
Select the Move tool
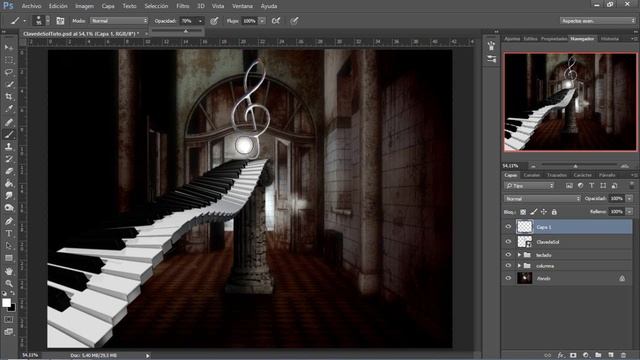(9, 48)
